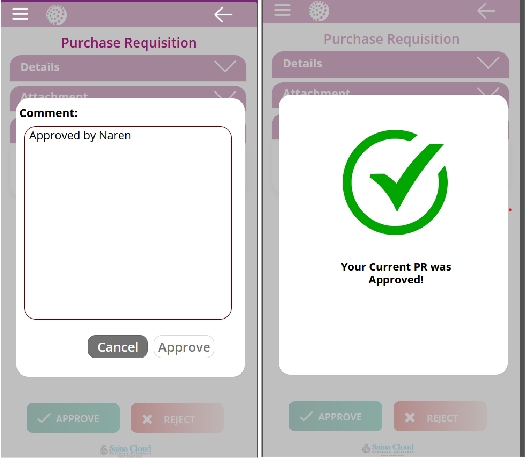Image resolution: width=528 pixels, height=461 pixels.
Task: Click red REJECT button on right screen
Action: coord(440,417)
